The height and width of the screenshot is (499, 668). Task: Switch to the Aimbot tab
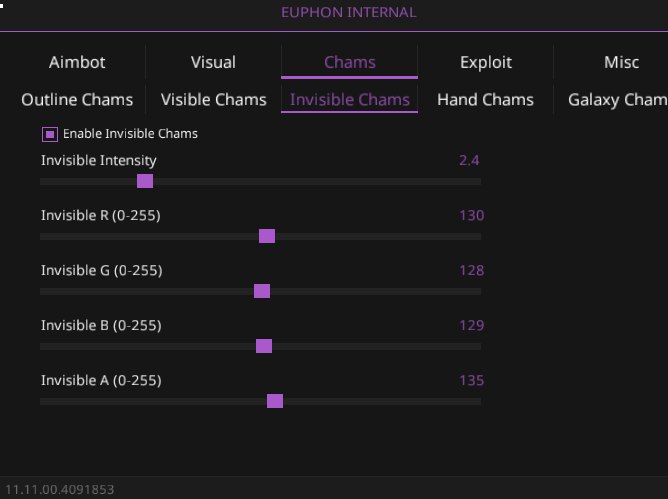click(x=77, y=62)
